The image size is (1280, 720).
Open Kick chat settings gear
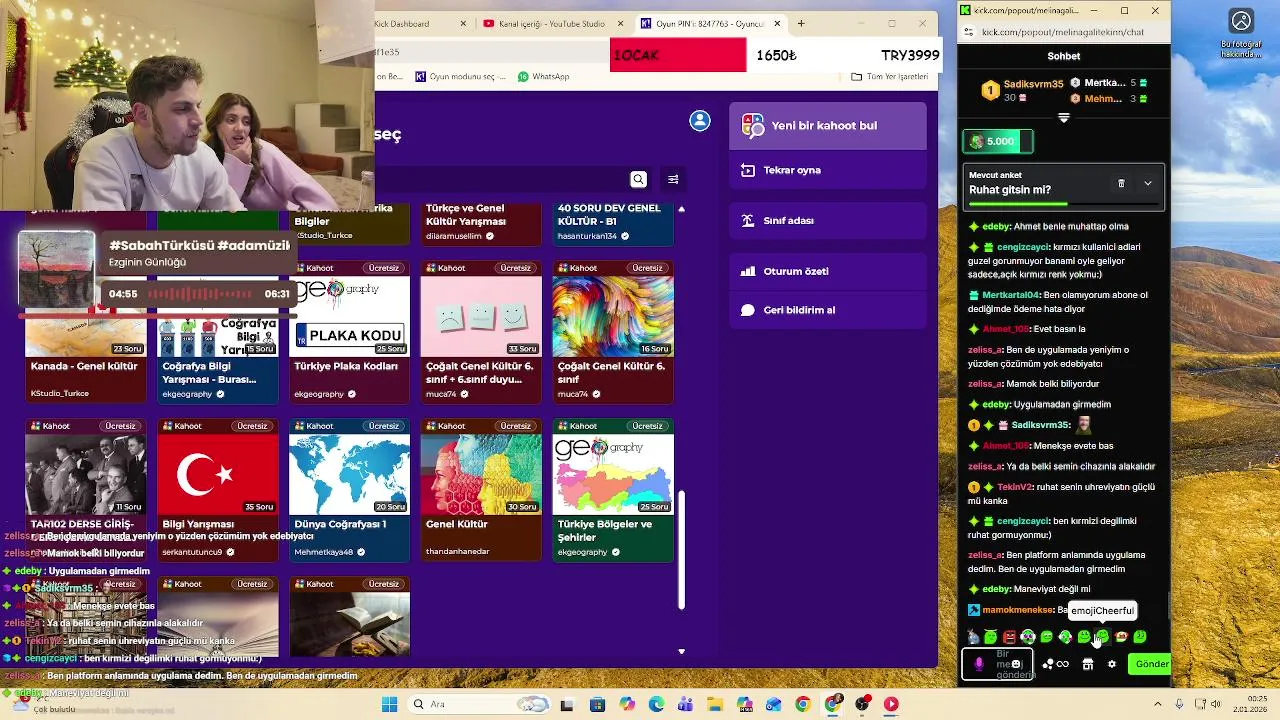coord(1112,664)
